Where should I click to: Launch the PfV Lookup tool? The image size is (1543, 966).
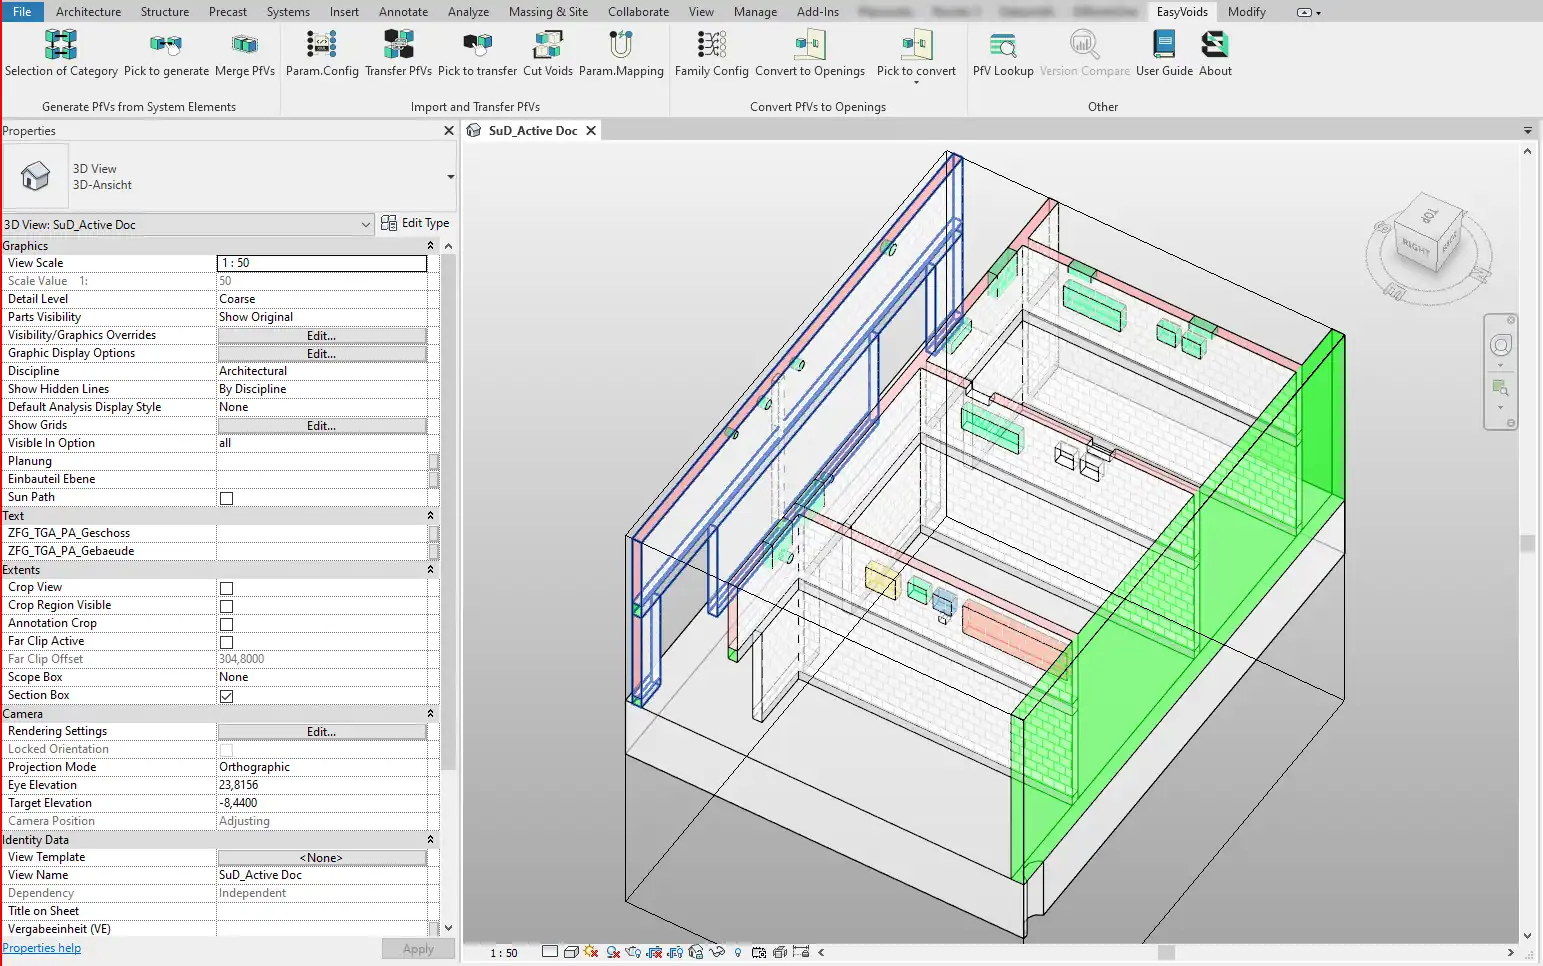pyautogui.click(x=1002, y=45)
